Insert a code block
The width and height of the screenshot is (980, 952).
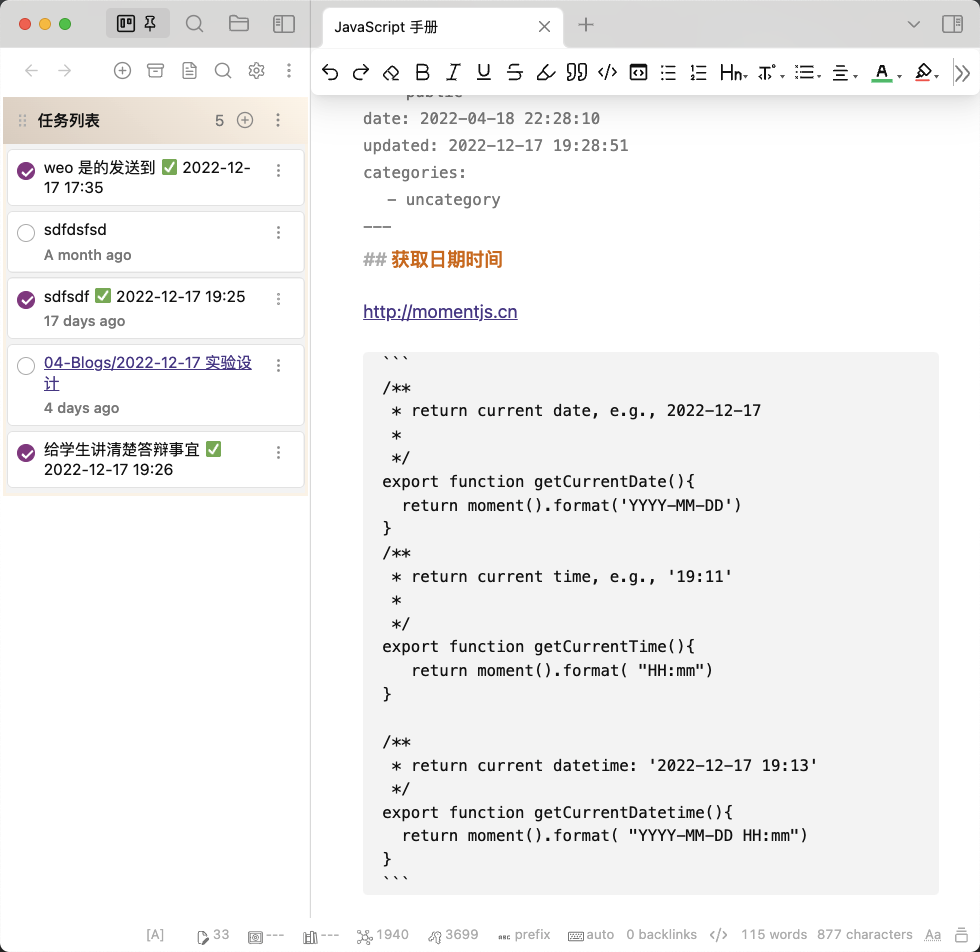click(638, 73)
